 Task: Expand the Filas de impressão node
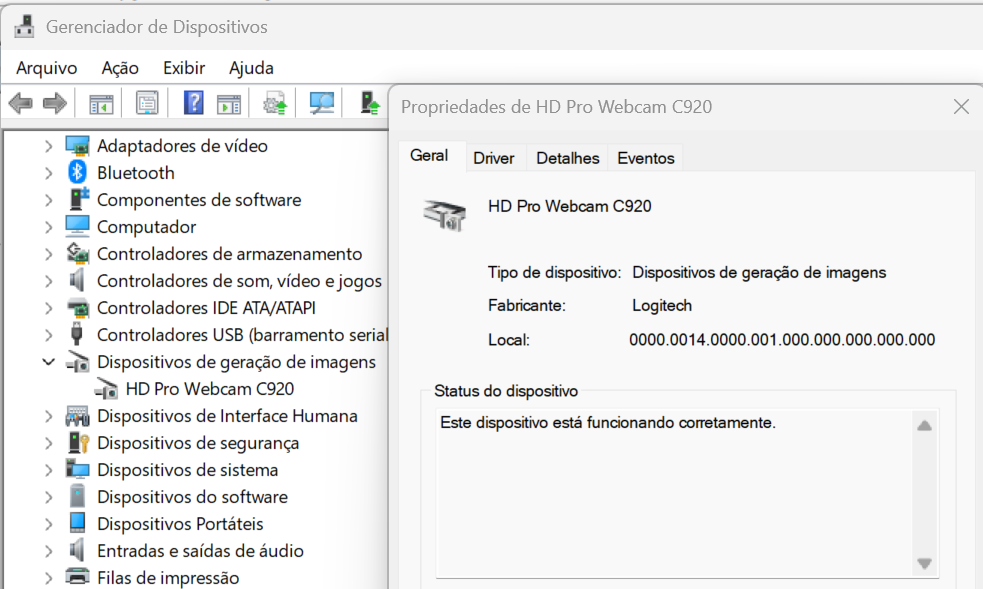48,578
